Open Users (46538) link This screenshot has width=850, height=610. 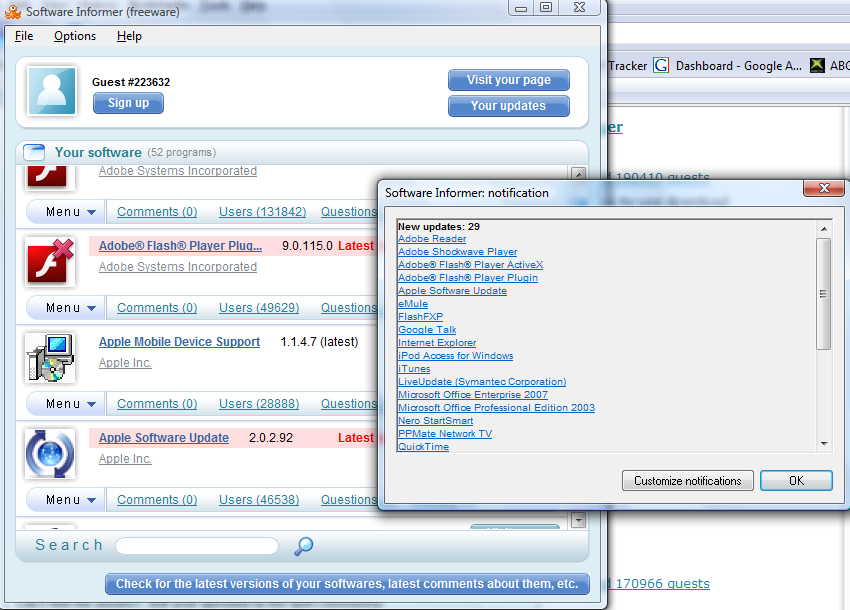259,500
